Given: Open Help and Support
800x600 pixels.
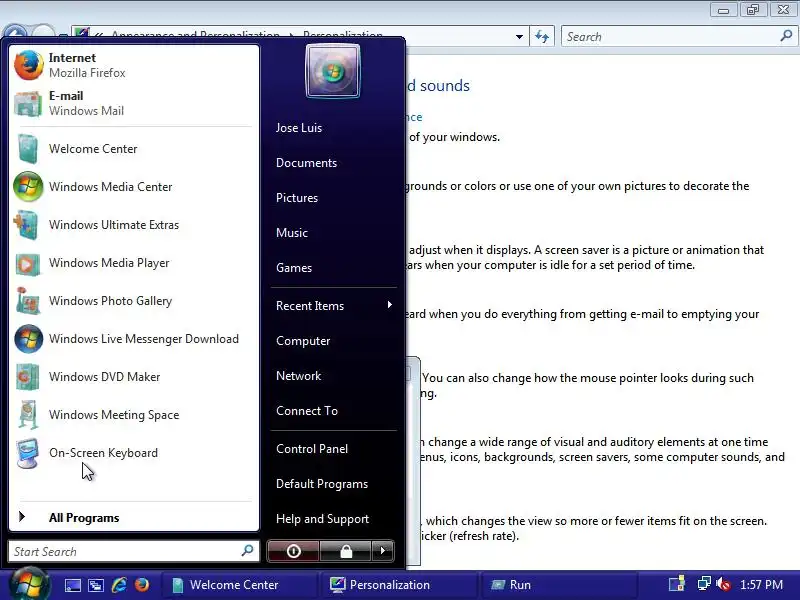Looking at the screenshot, I should click(322, 519).
